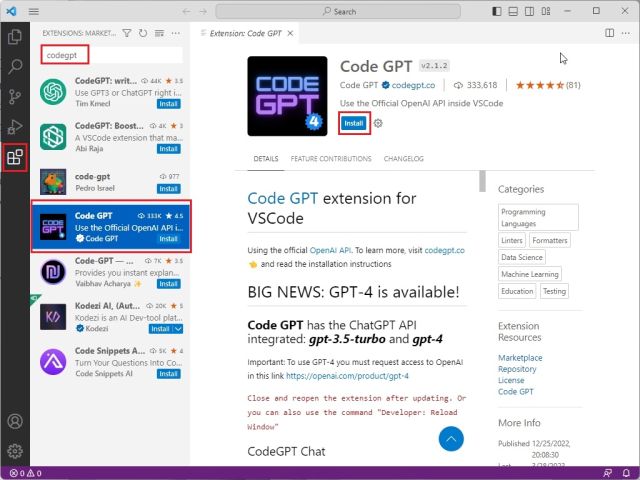Install CodeGPT Boost by Abi Raja

(169, 149)
